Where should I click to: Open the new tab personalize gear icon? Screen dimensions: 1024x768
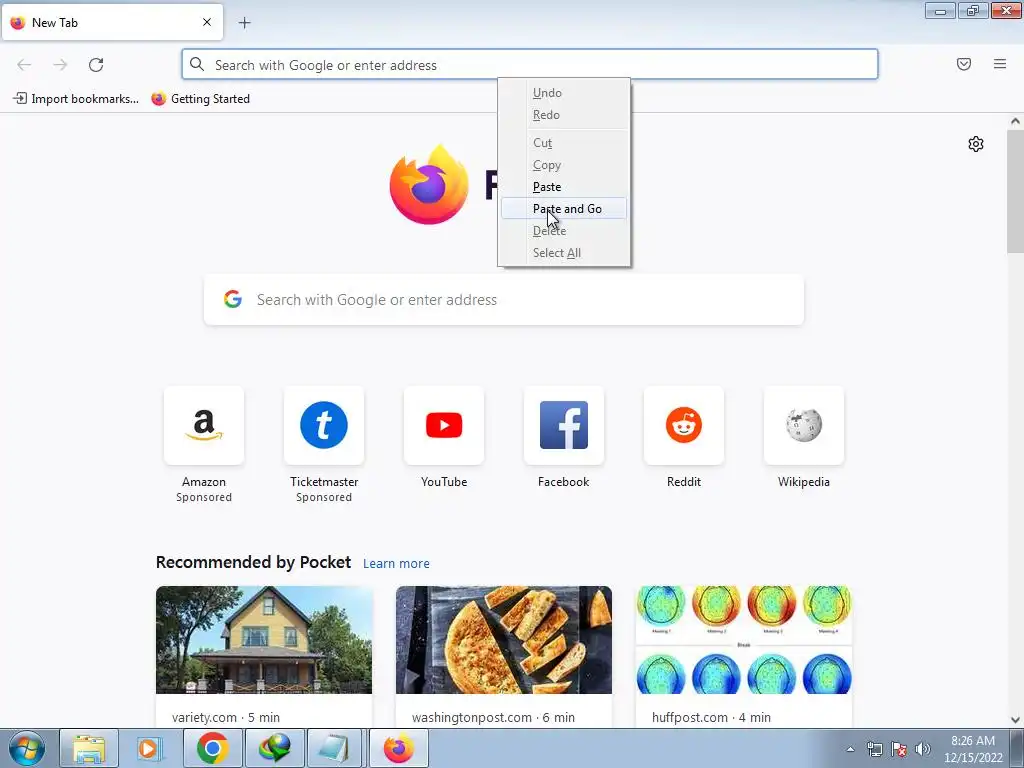coord(976,144)
